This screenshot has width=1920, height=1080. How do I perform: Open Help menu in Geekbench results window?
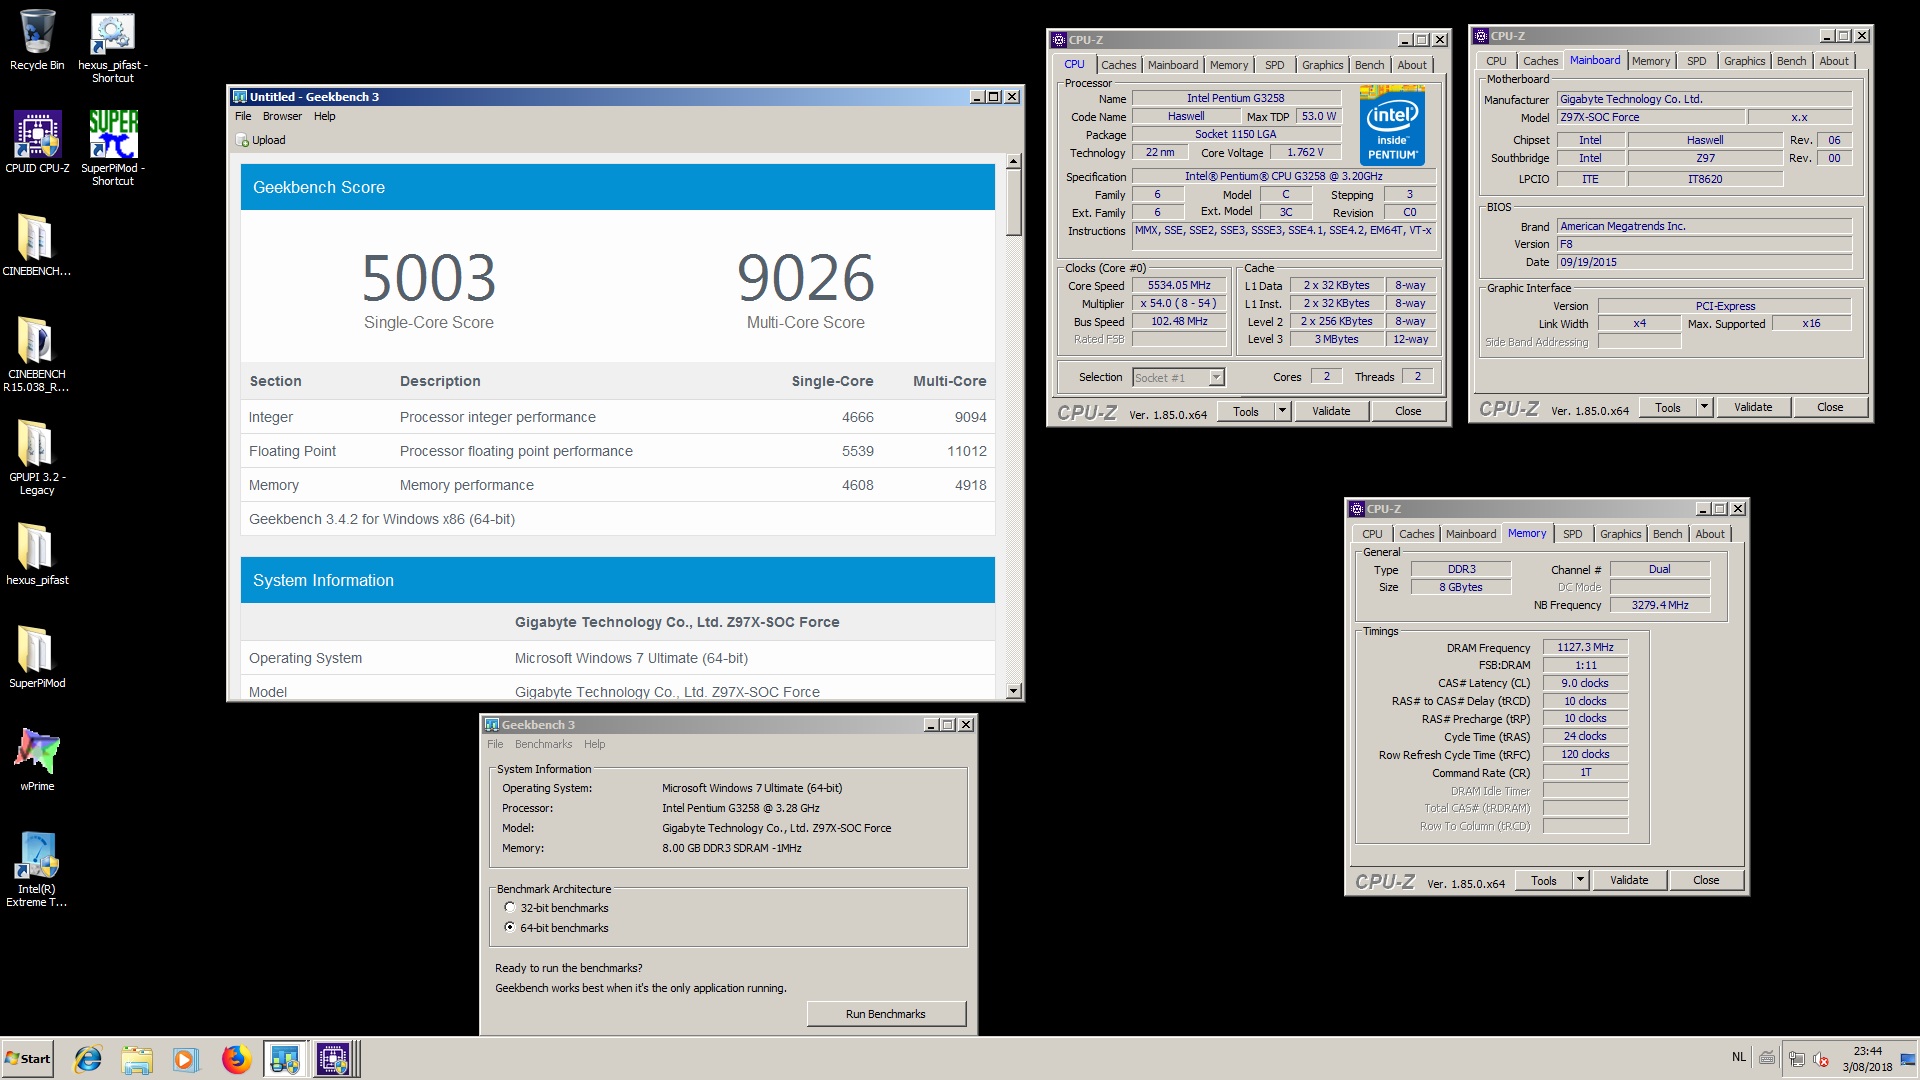coord(325,116)
